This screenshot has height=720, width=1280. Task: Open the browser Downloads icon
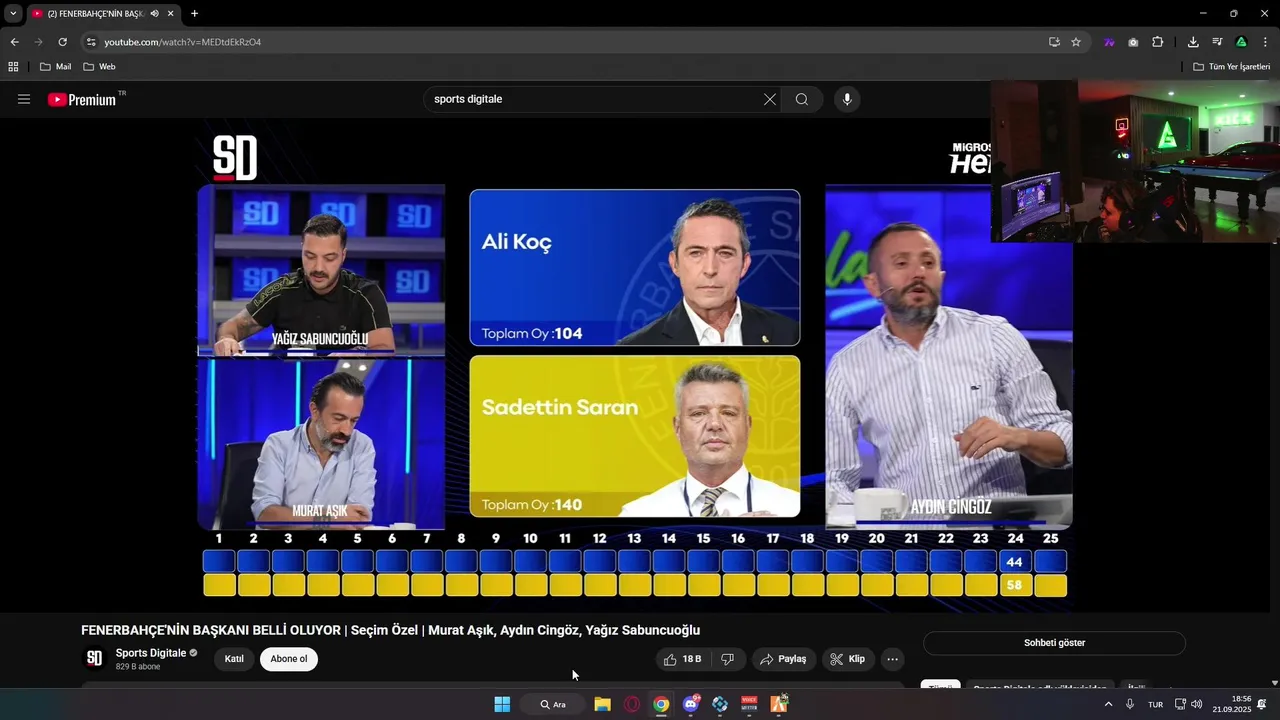(x=1193, y=42)
